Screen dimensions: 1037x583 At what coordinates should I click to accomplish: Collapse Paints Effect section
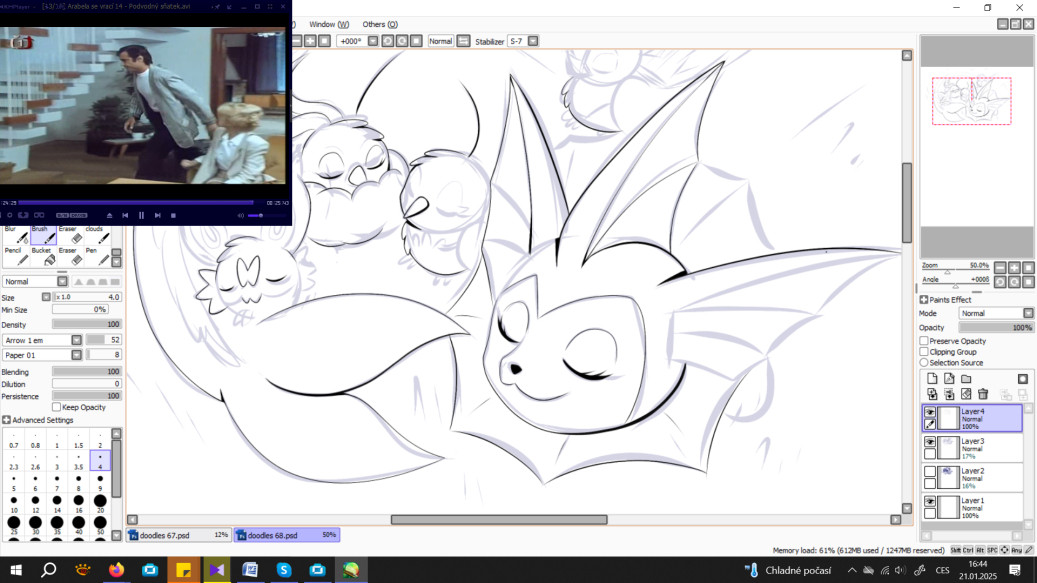[x=924, y=299]
